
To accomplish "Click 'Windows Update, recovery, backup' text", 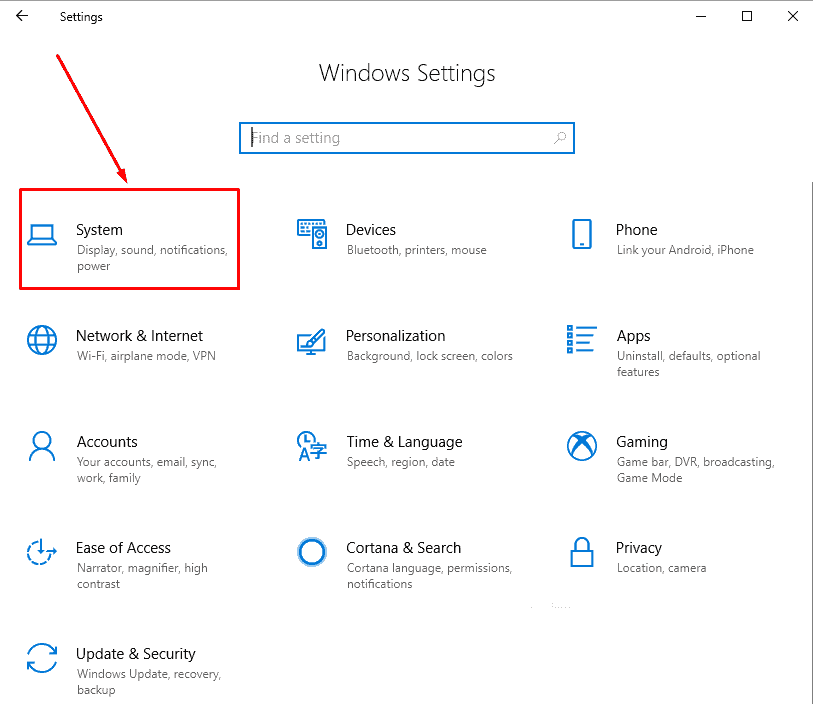I will pyautogui.click(x=149, y=682).
